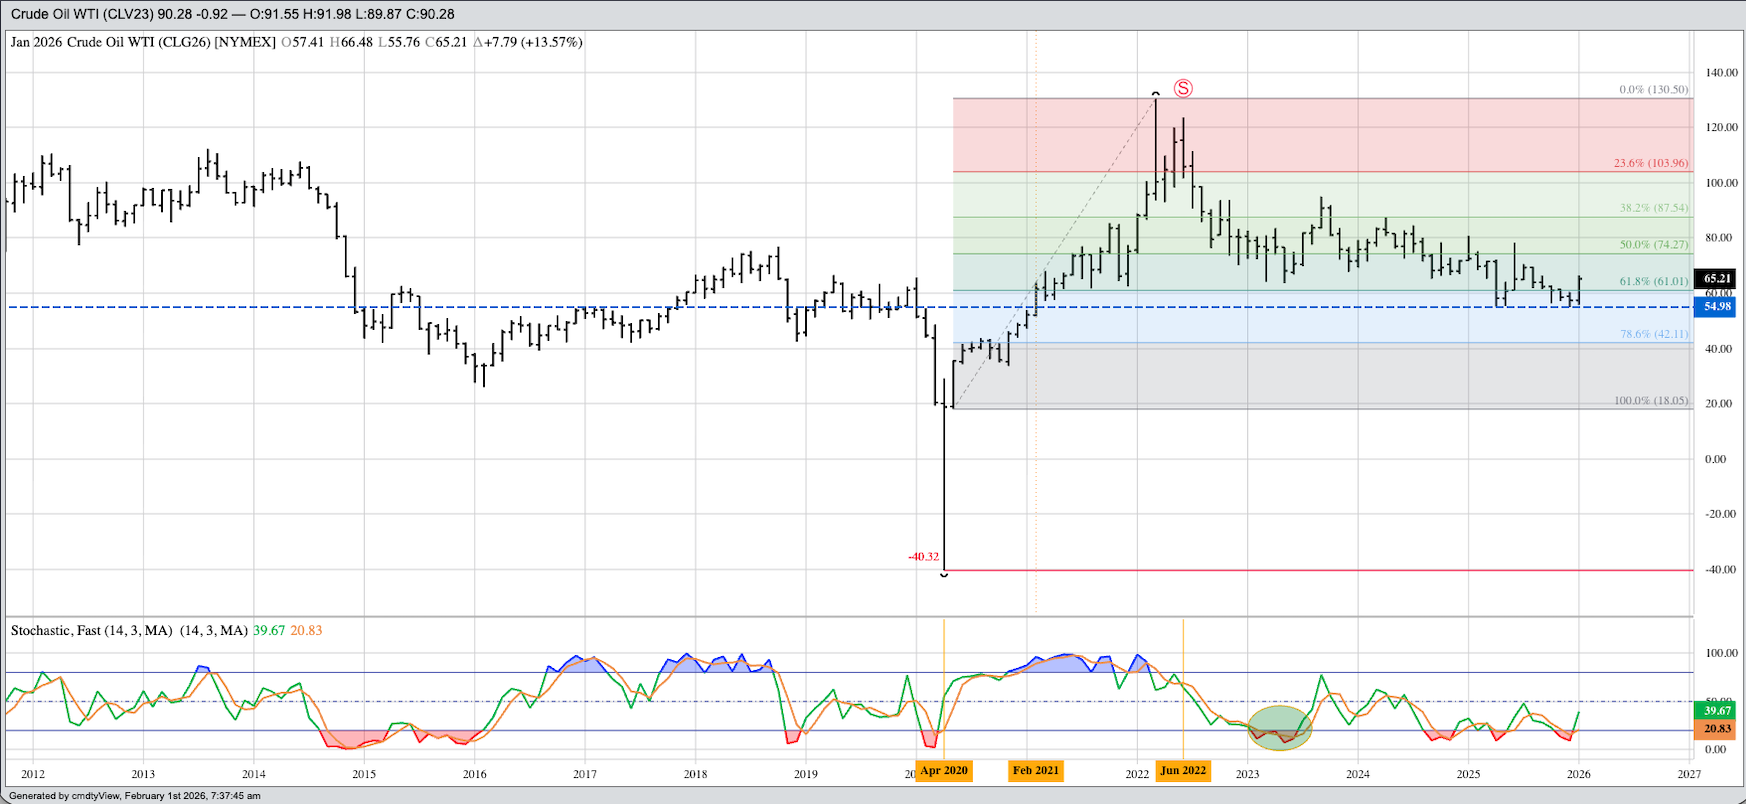Click the green oval highlight on the stochastic
Viewport: 1746px width, 804px height.
tap(1279, 727)
